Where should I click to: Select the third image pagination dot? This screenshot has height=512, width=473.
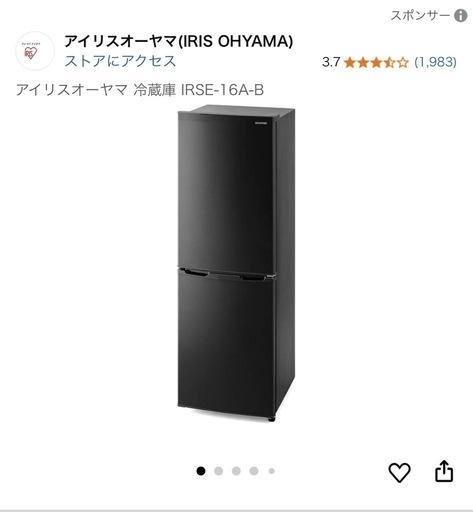coord(236,471)
